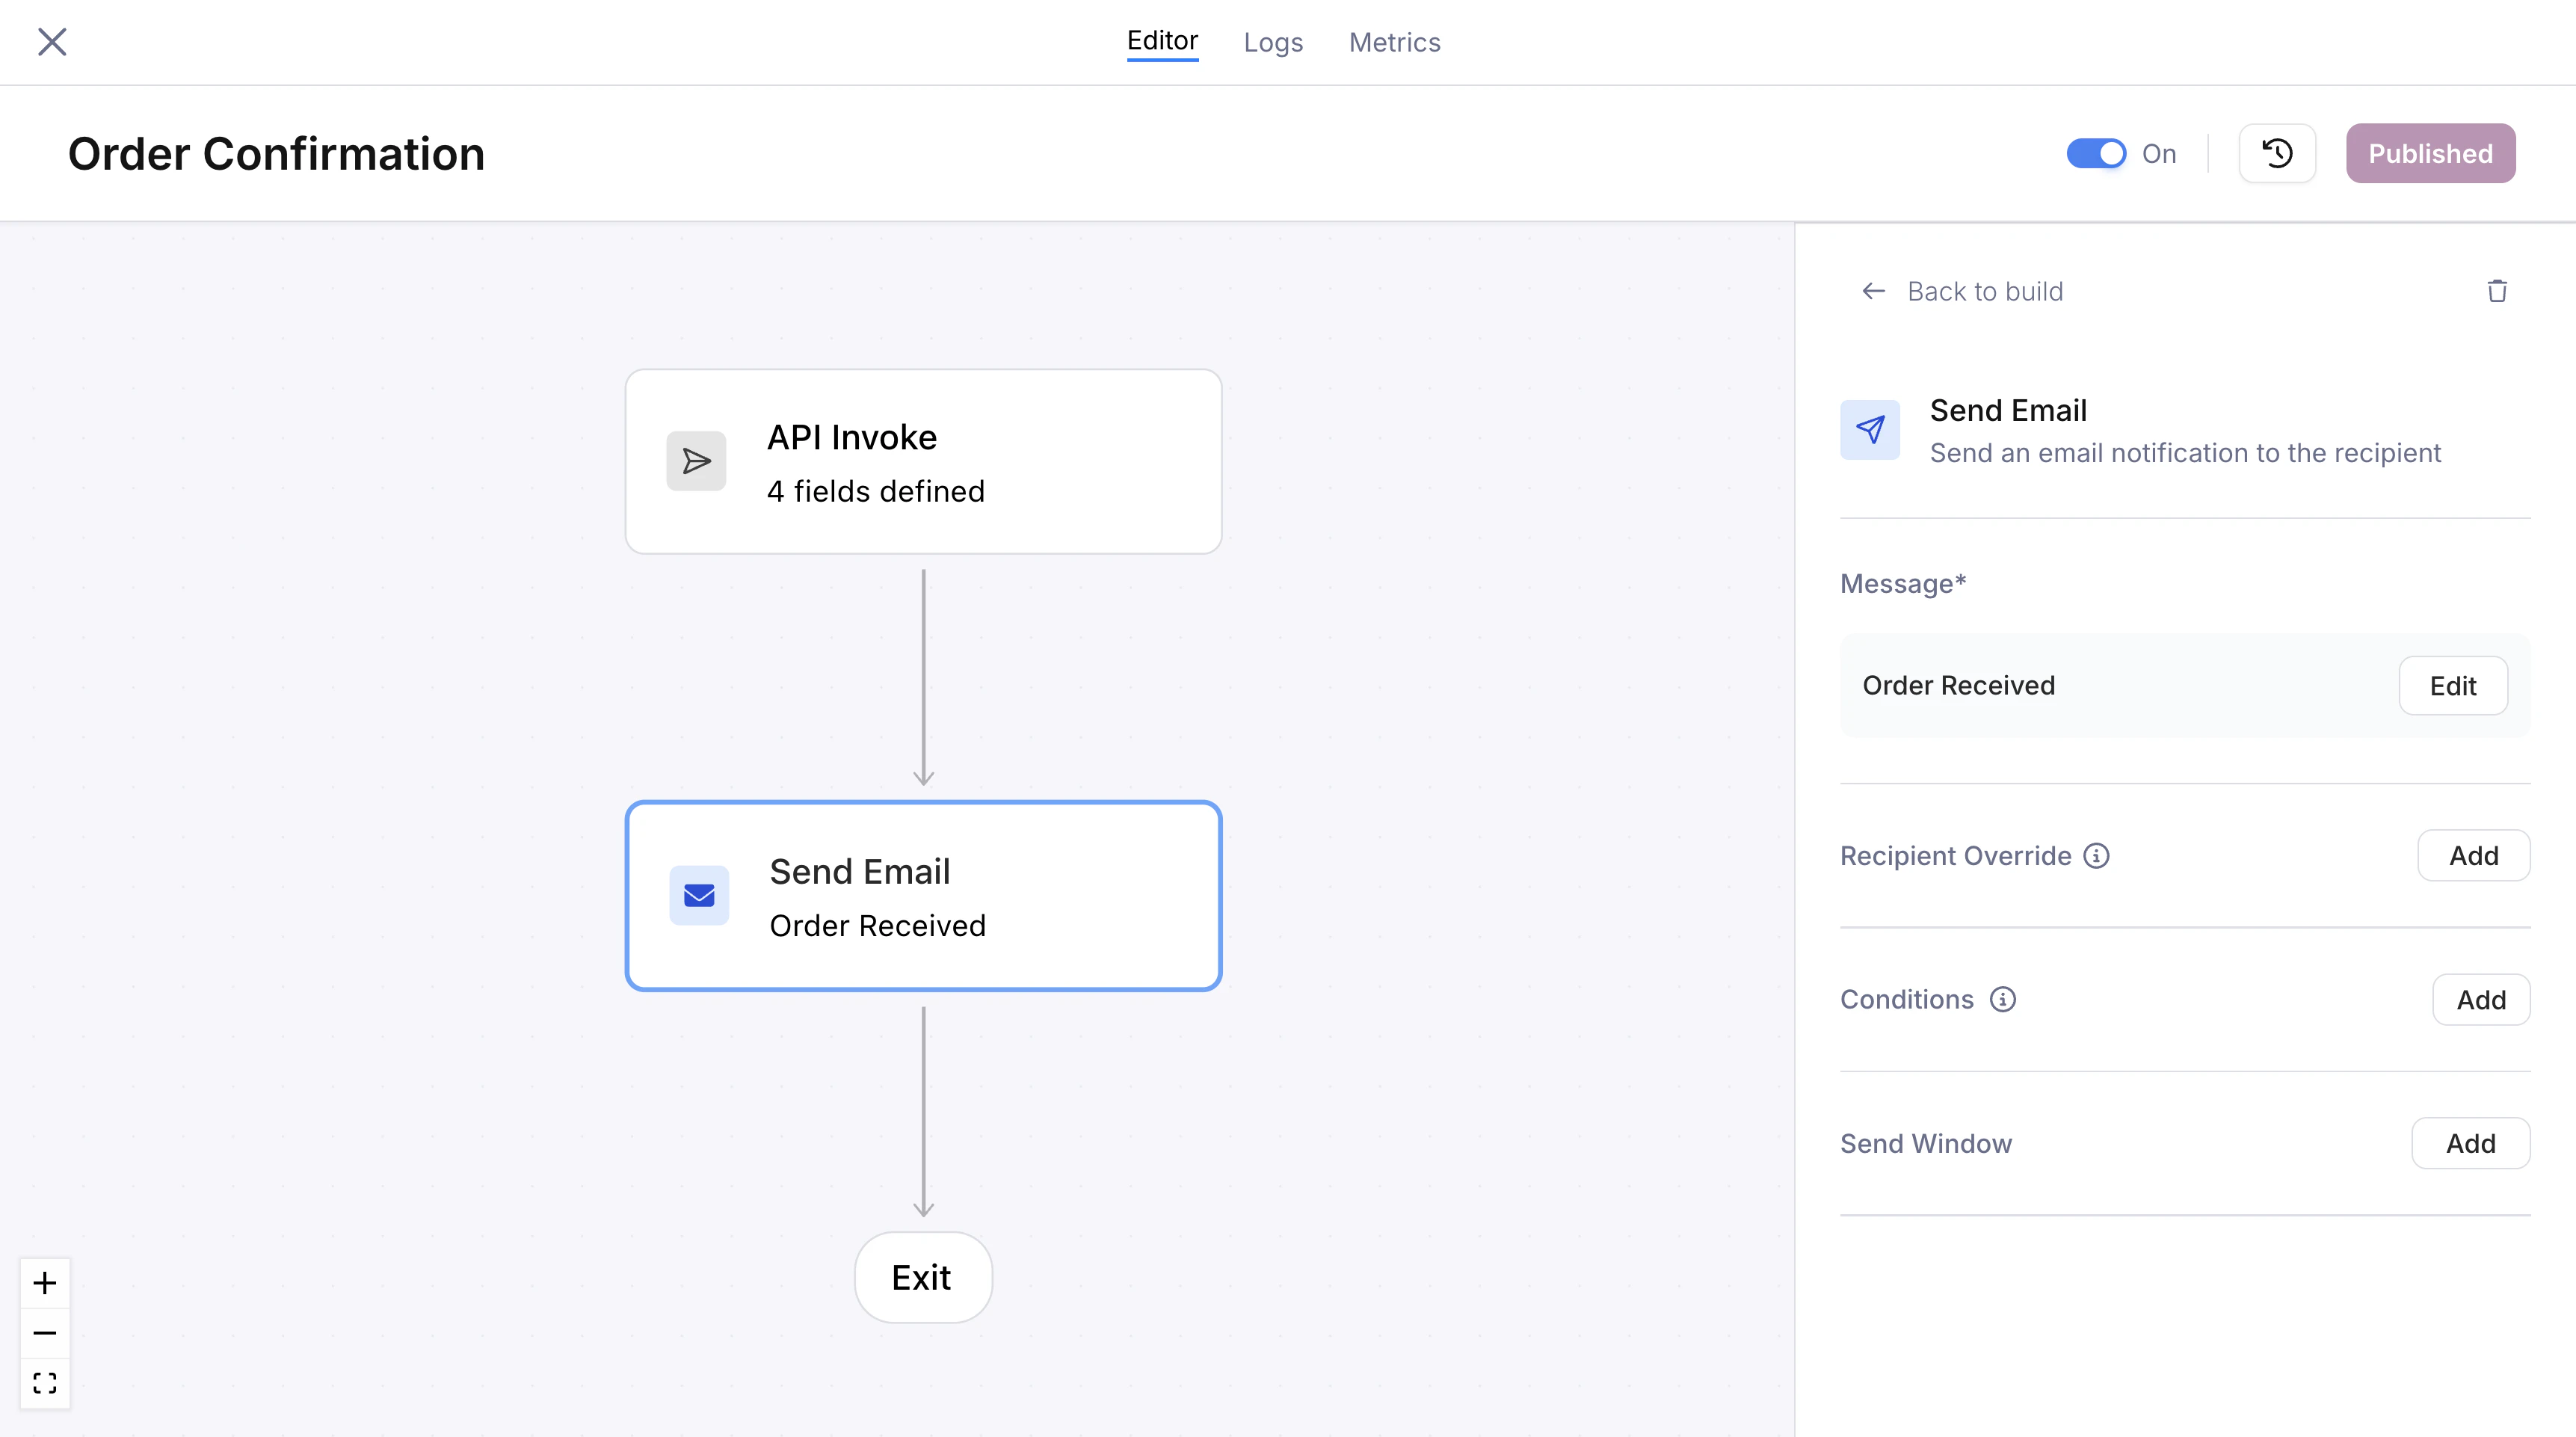Select the Exit node
This screenshot has width=2576, height=1437.
click(922, 1278)
